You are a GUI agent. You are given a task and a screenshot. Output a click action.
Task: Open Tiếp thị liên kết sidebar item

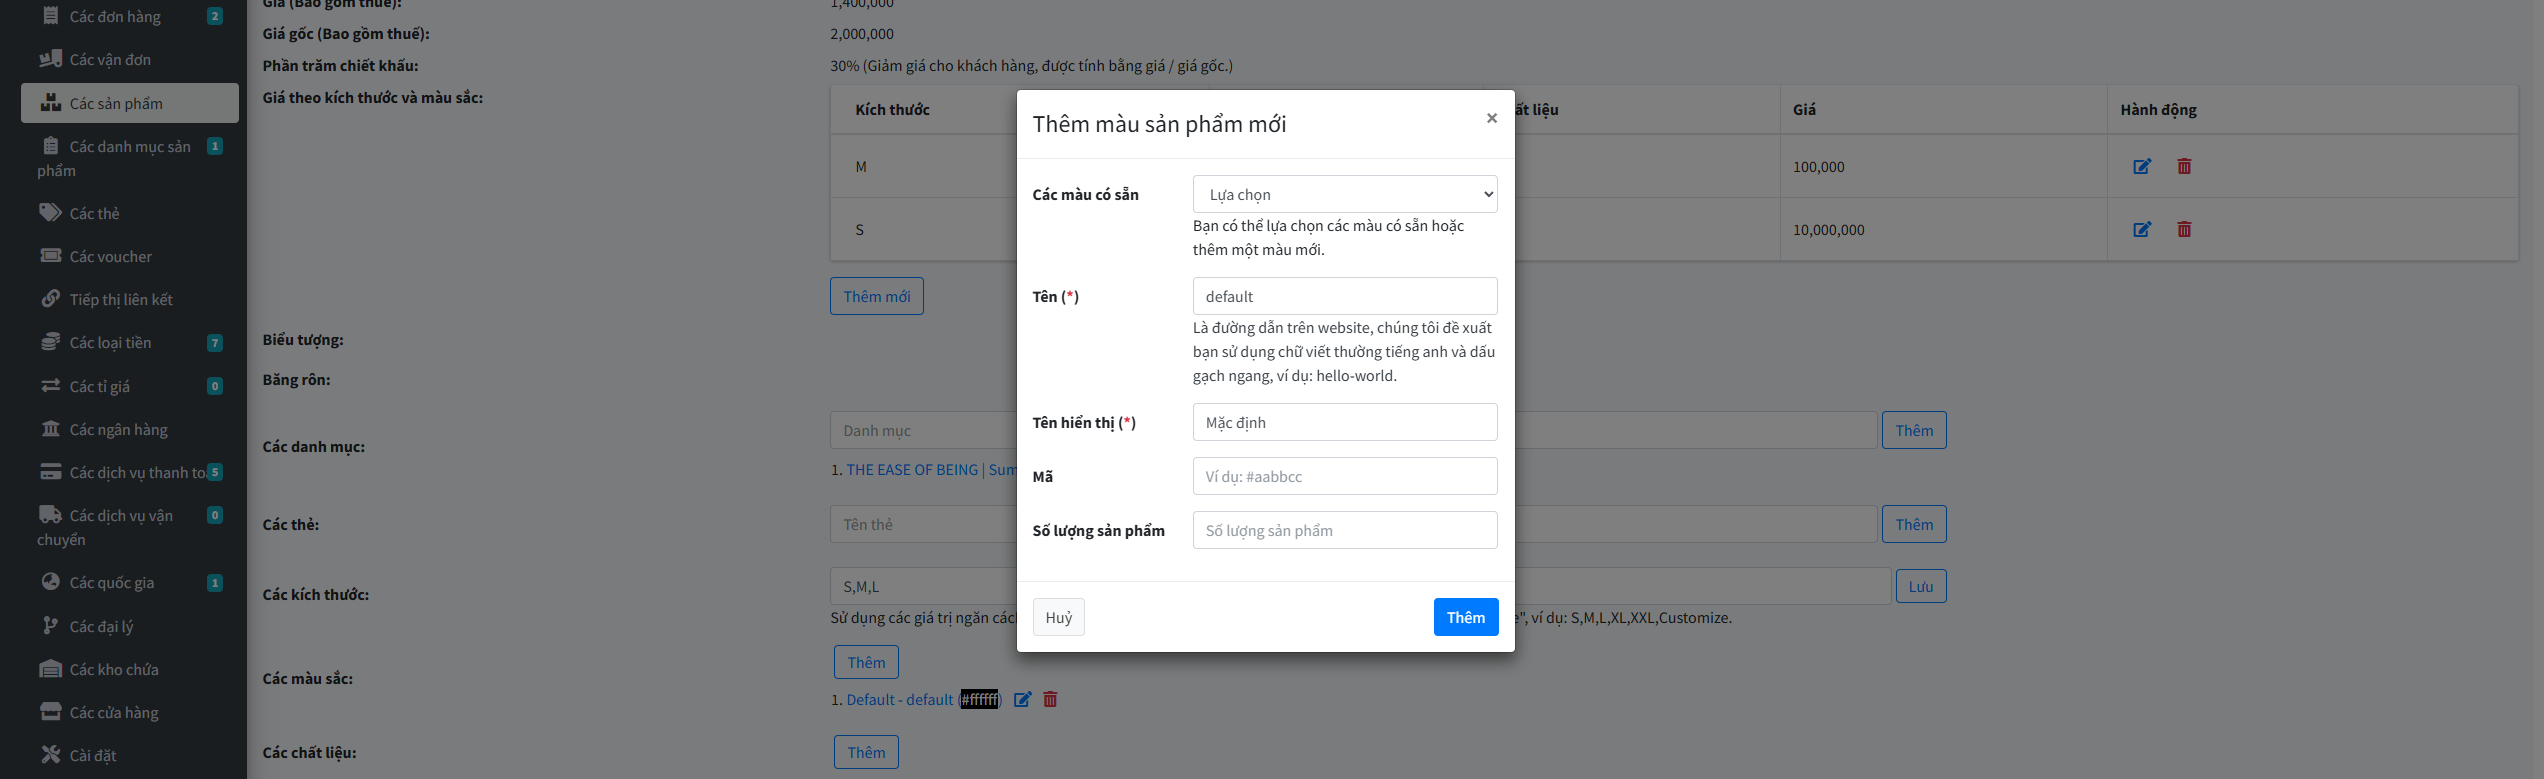[x=120, y=300]
